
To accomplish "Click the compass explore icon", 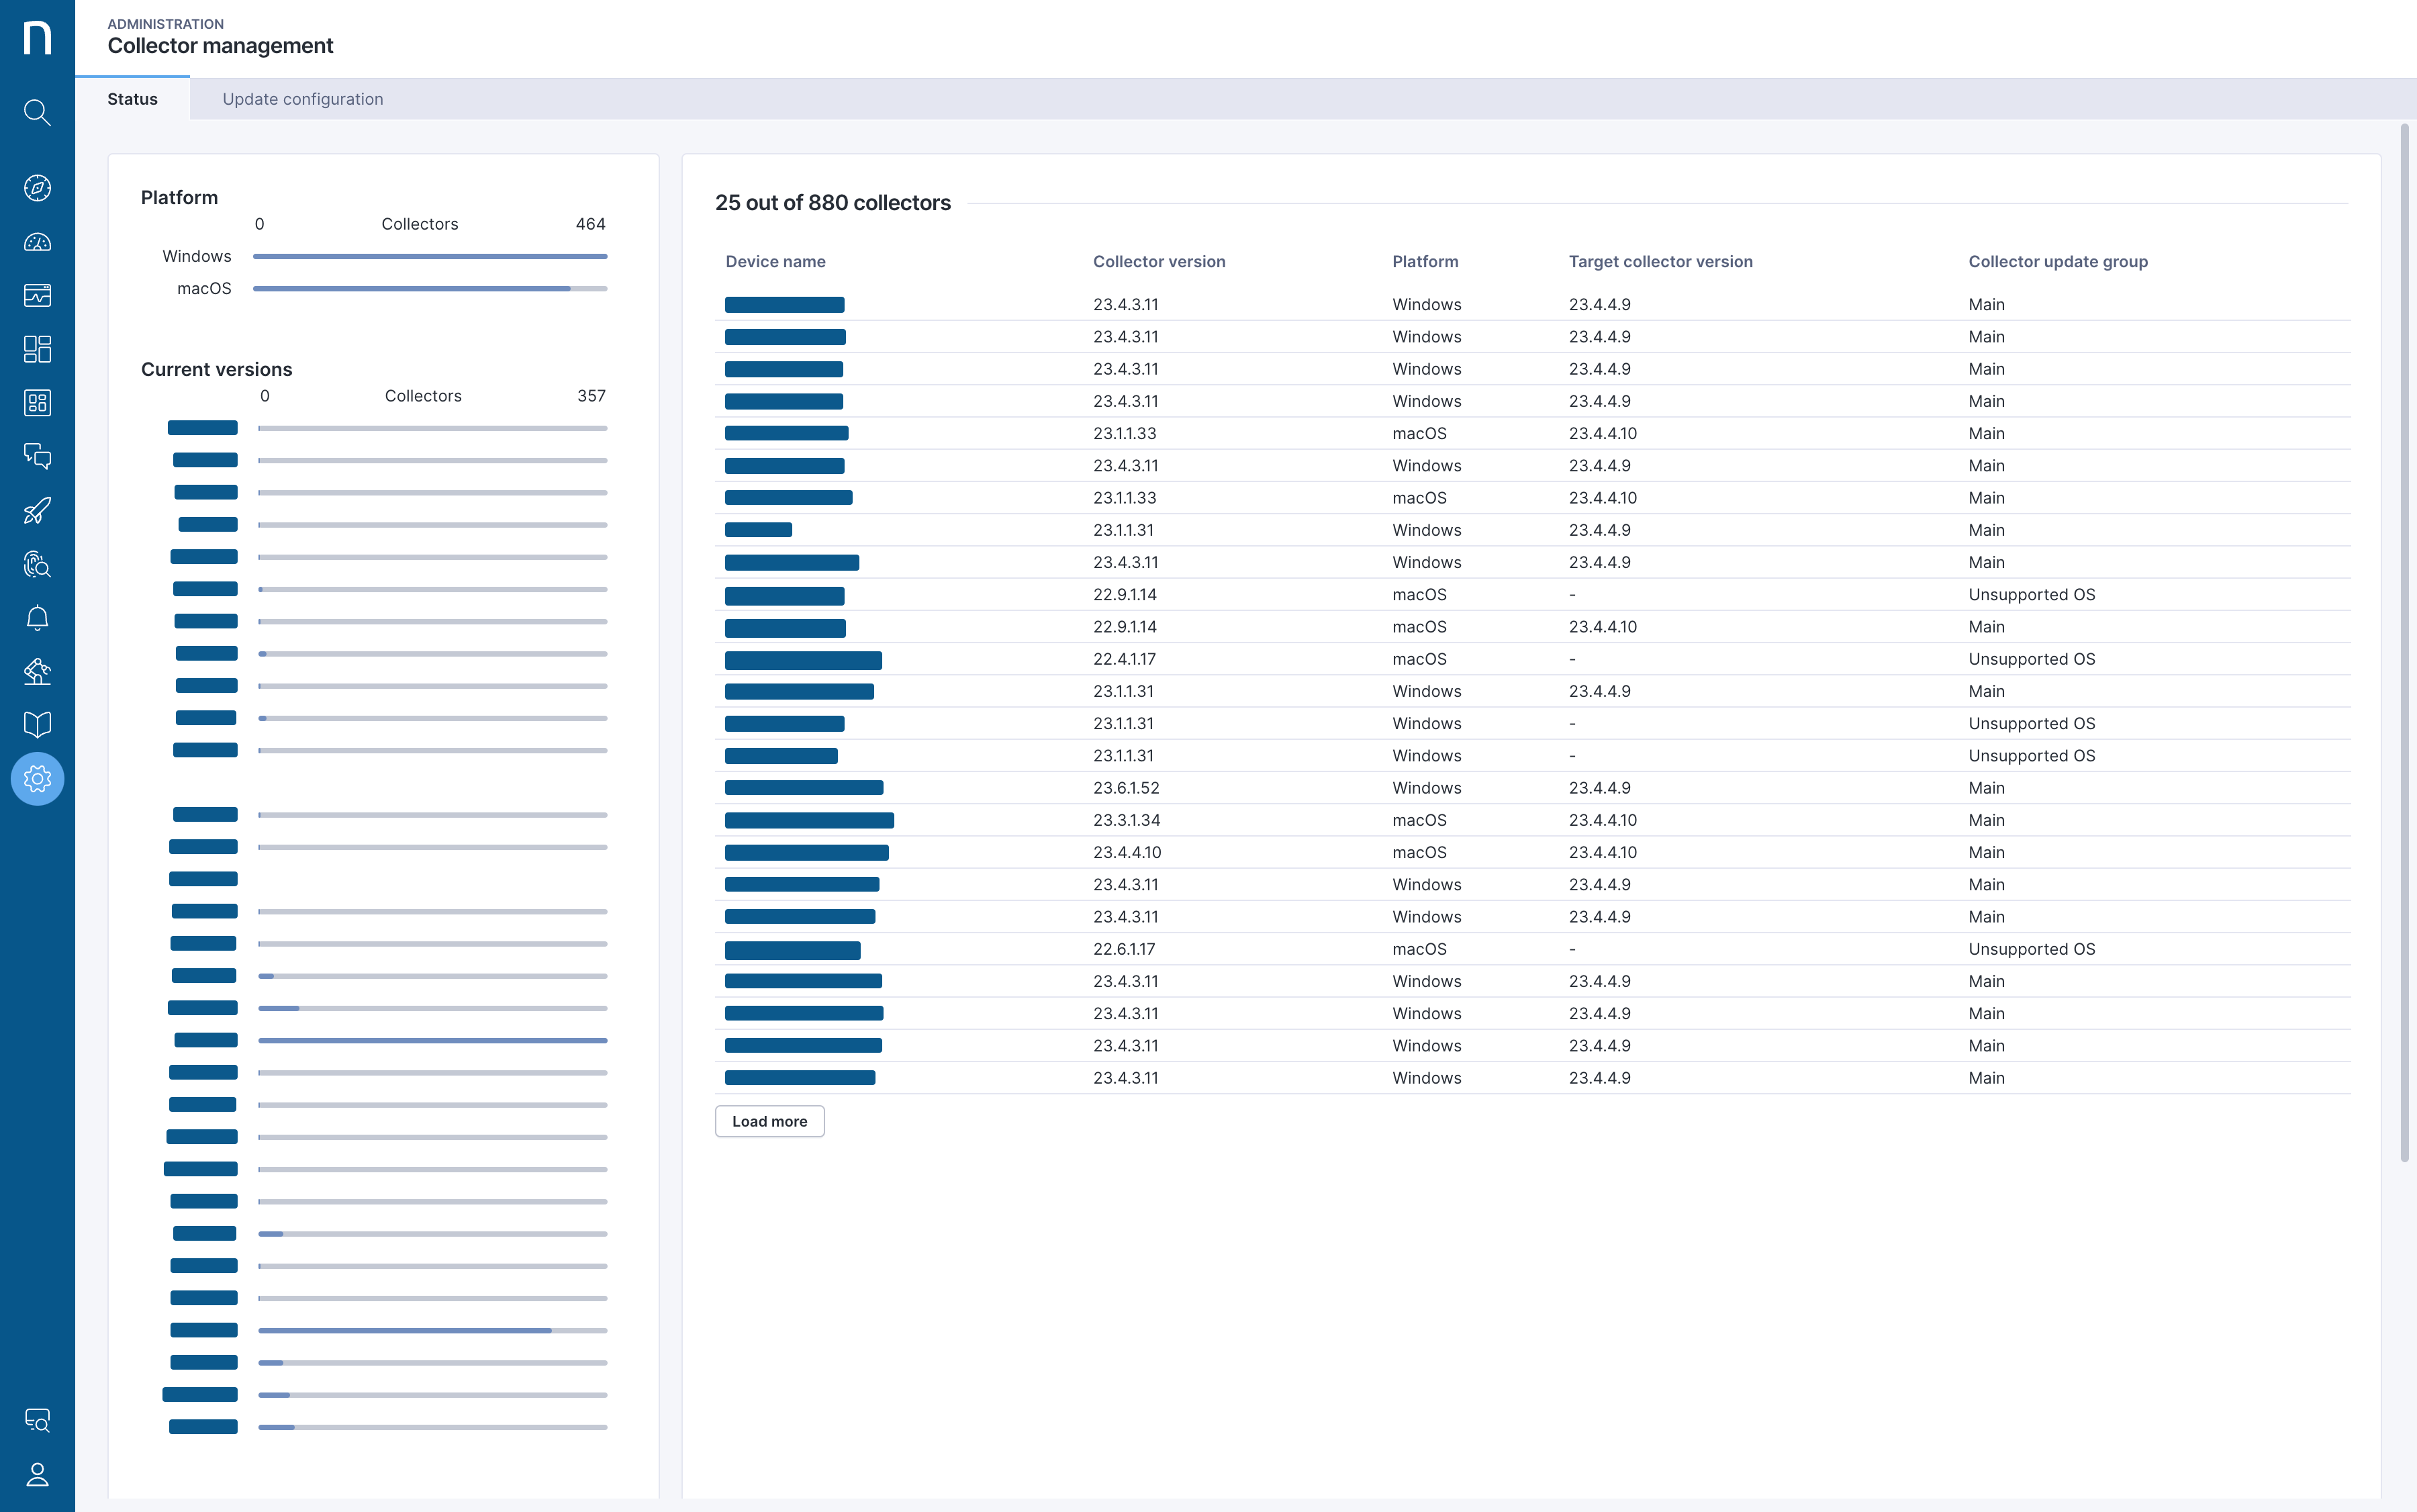I will coord(37,188).
